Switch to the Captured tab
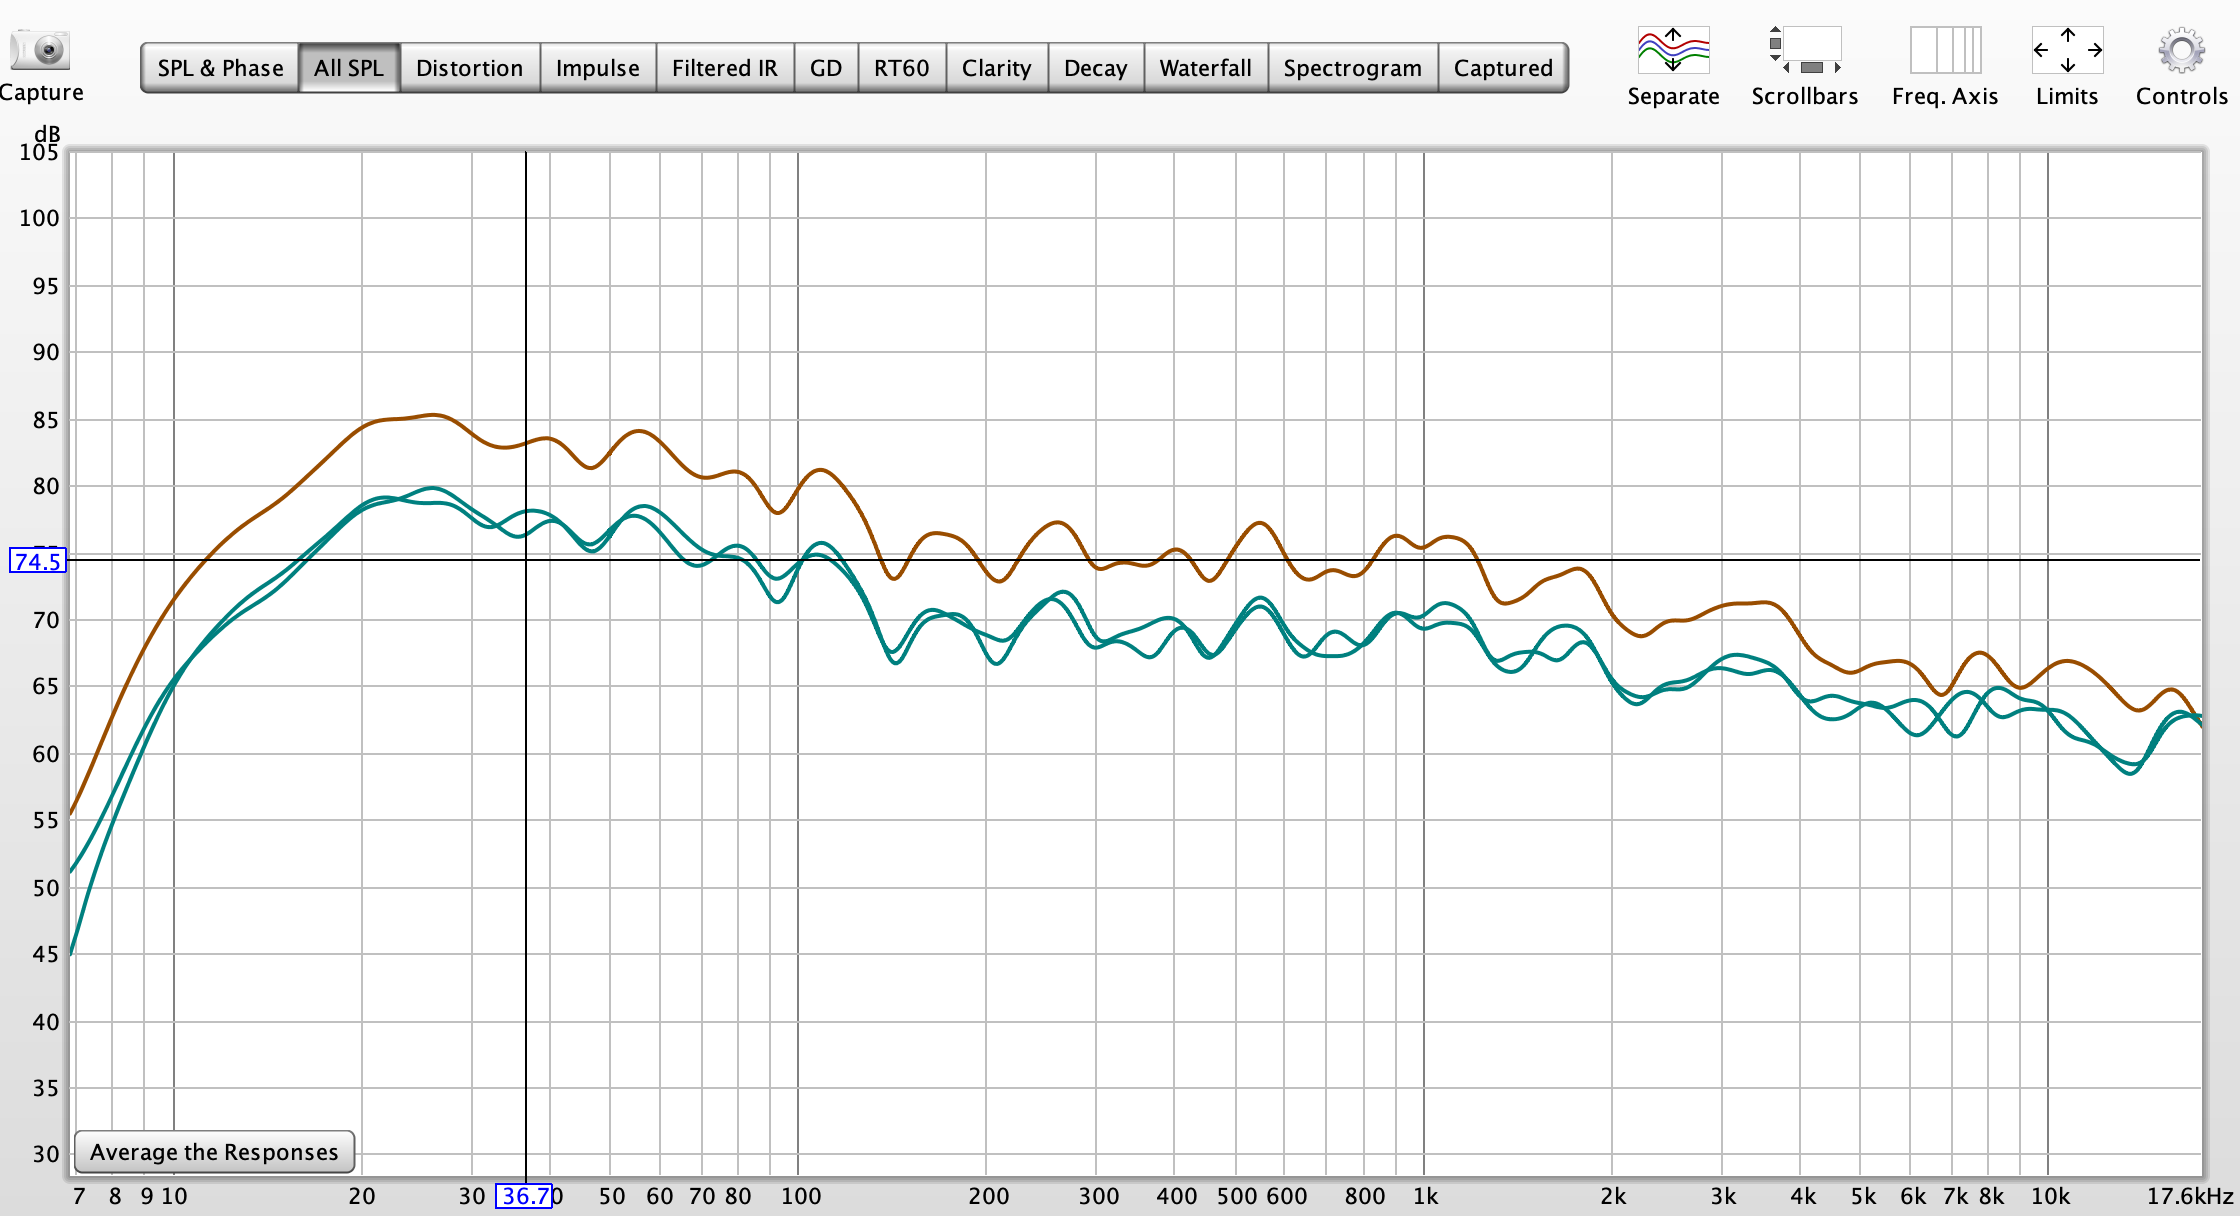The height and width of the screenshot is (1216, 2240). coord(1502,68)
